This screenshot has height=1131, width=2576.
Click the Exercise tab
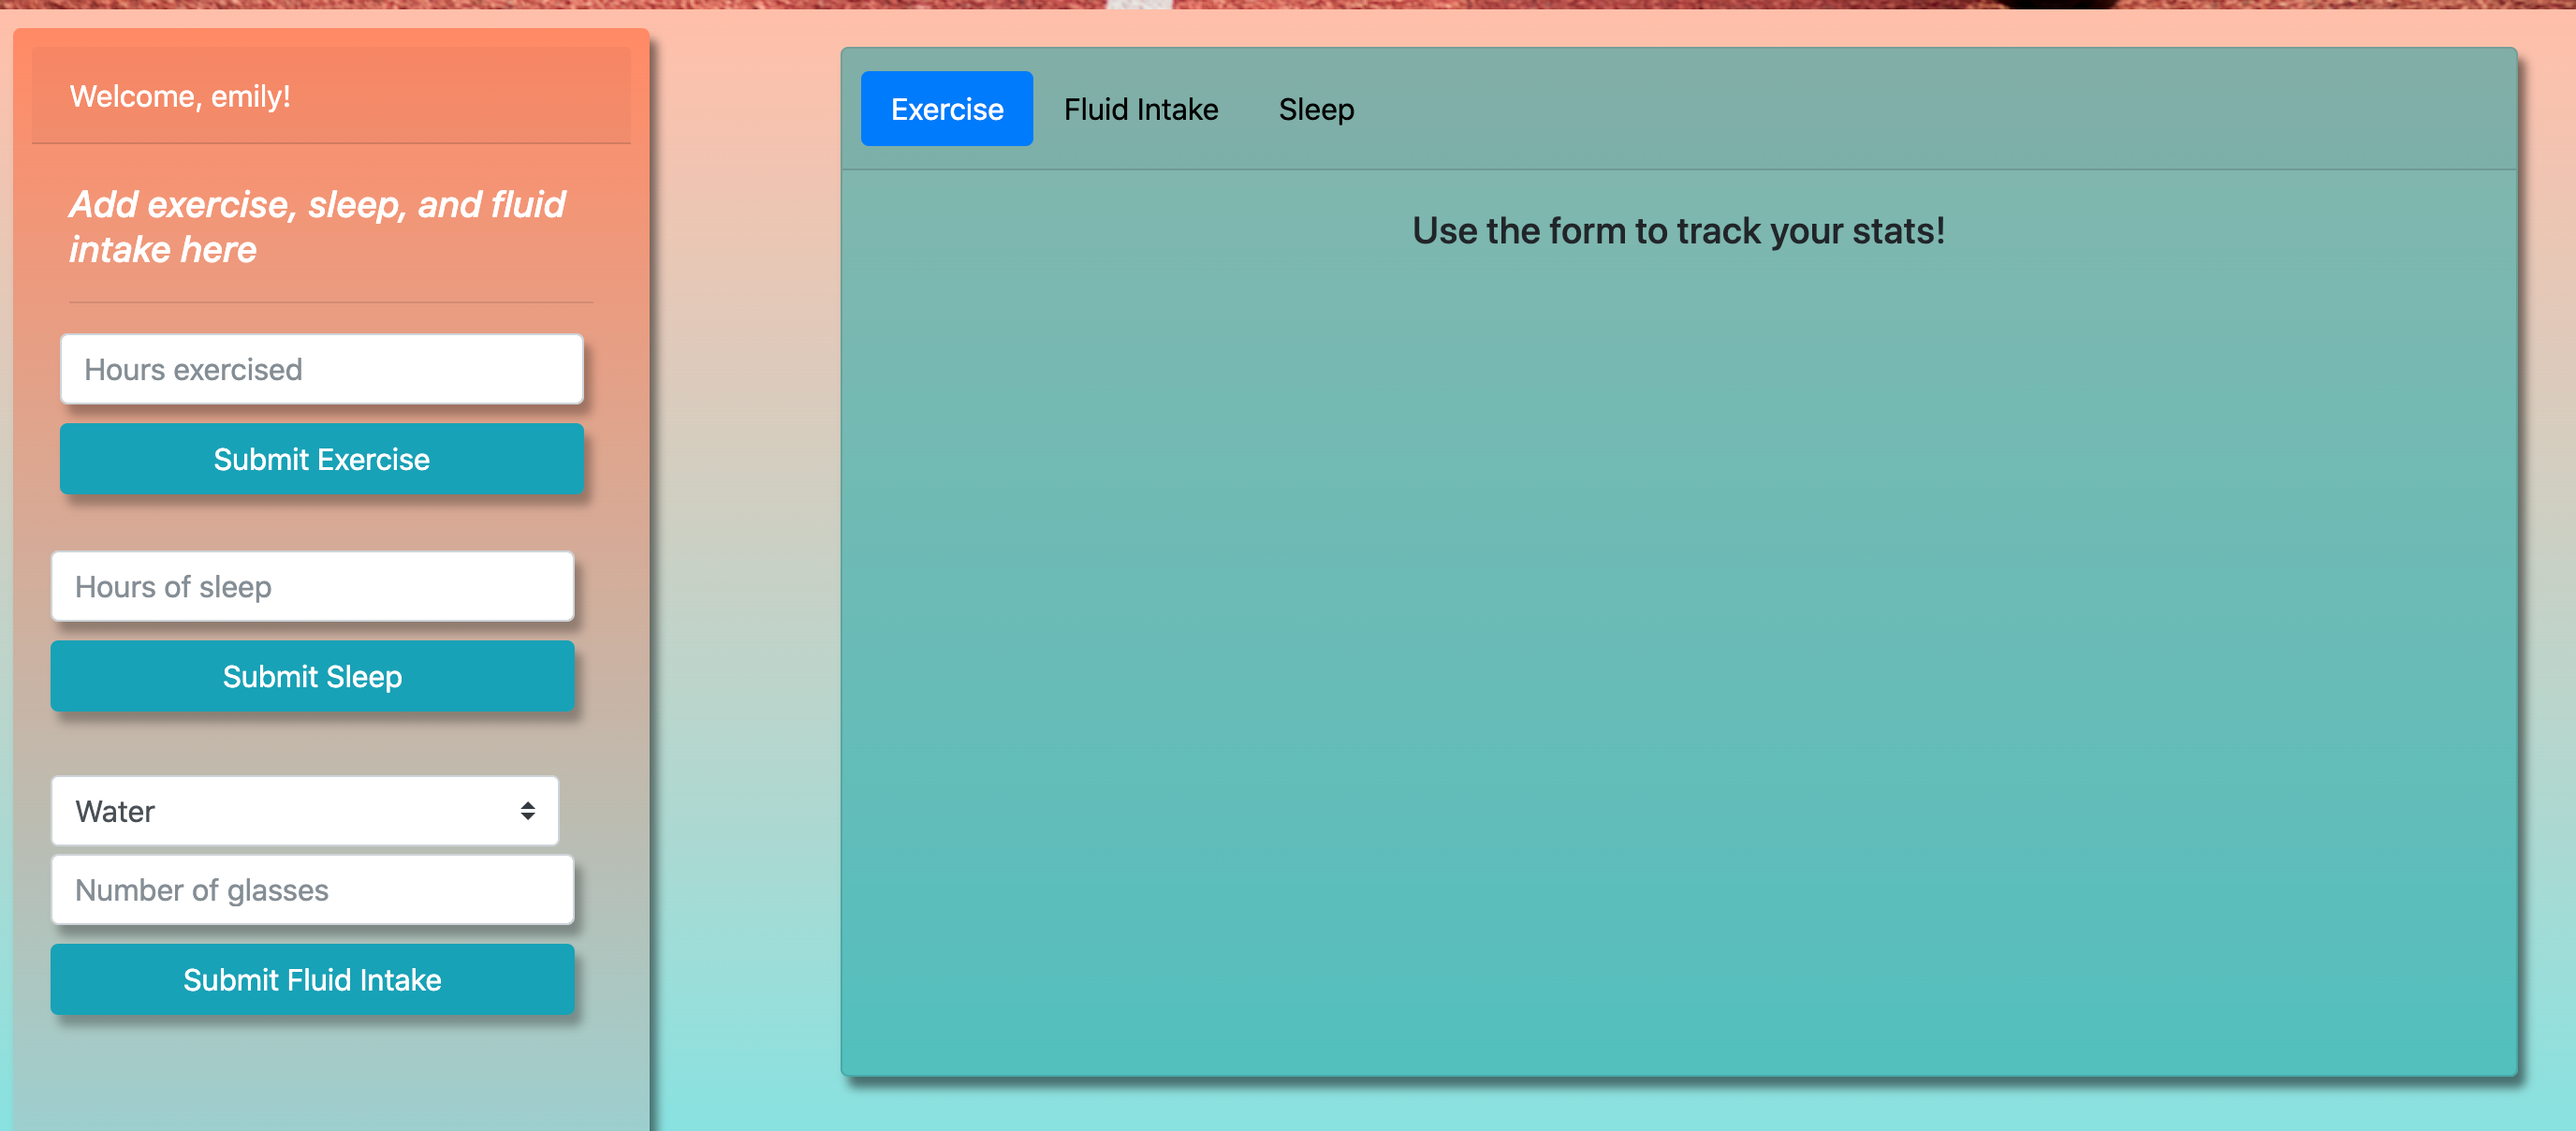[946, 109]
